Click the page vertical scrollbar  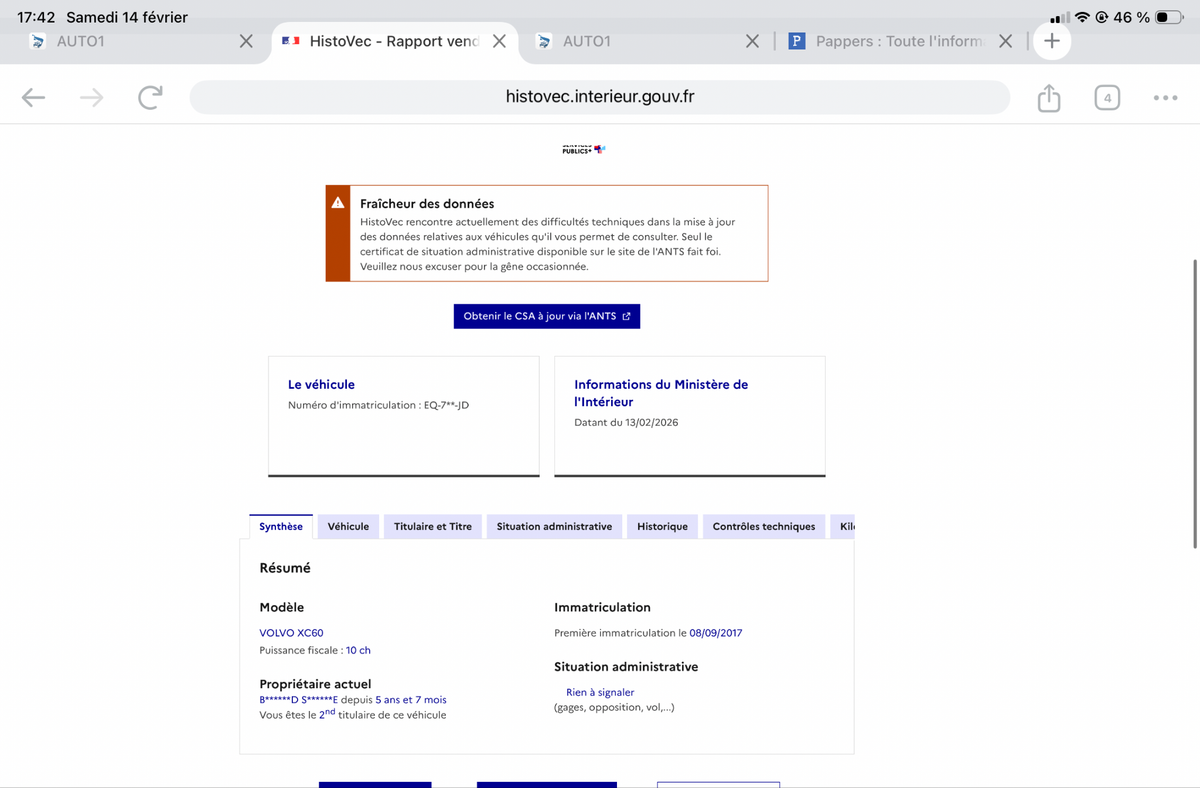coord(1196,403)
